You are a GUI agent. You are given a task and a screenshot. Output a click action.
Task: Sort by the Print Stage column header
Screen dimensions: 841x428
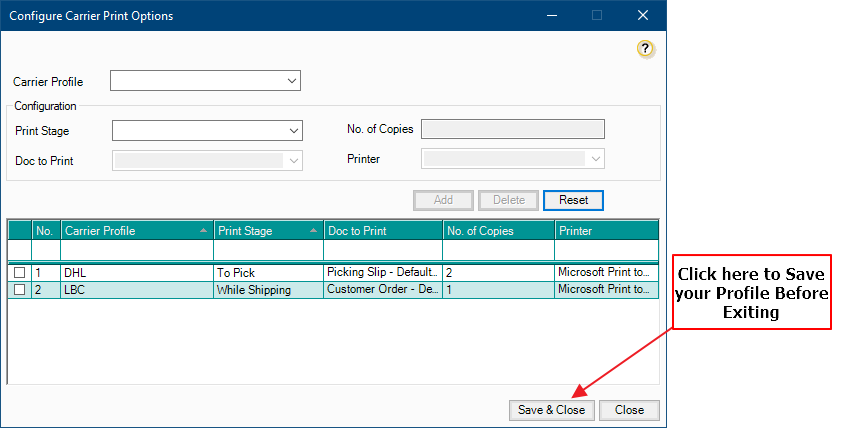pyautogui.click(x=268, y=231)
